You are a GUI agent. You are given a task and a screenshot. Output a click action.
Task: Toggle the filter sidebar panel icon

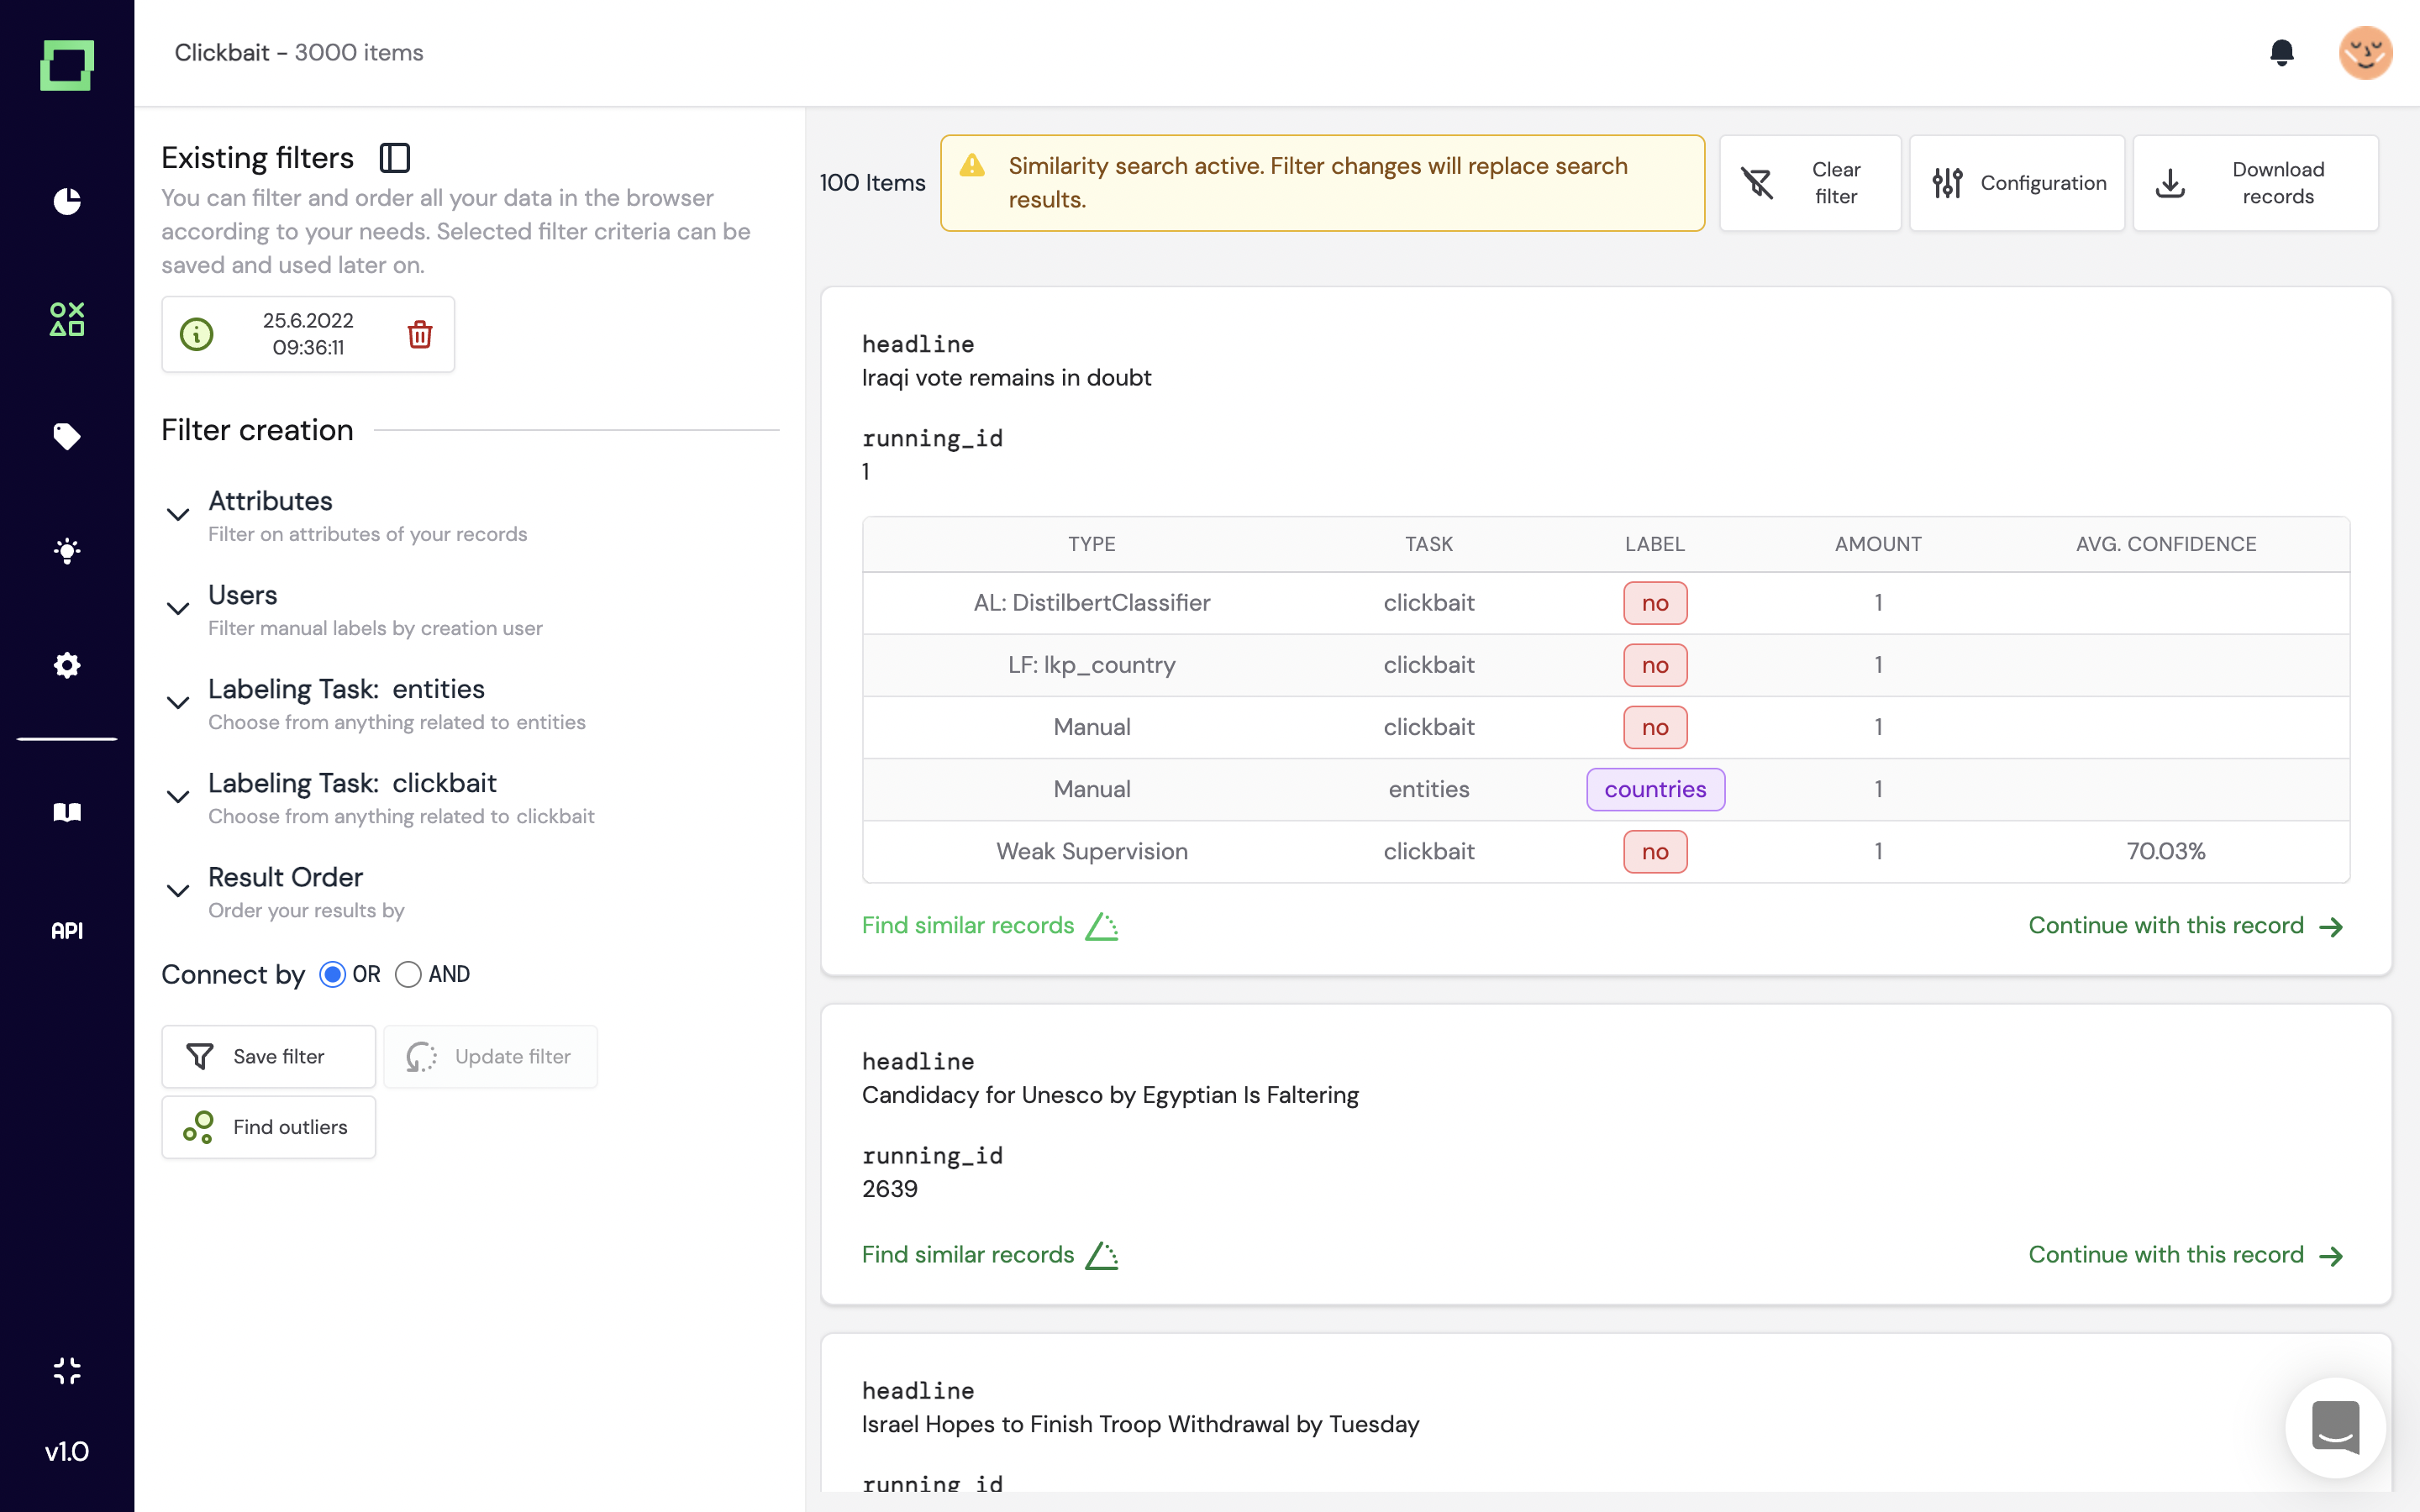coord(395,158)
